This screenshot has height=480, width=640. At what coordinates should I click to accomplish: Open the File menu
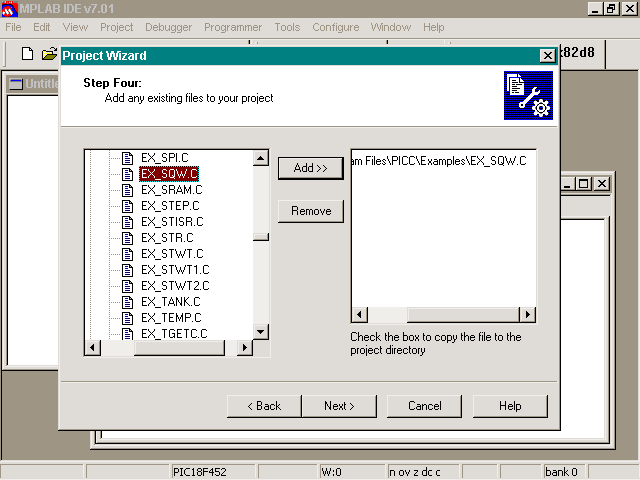pyautogui.click(x=13, y=27)
